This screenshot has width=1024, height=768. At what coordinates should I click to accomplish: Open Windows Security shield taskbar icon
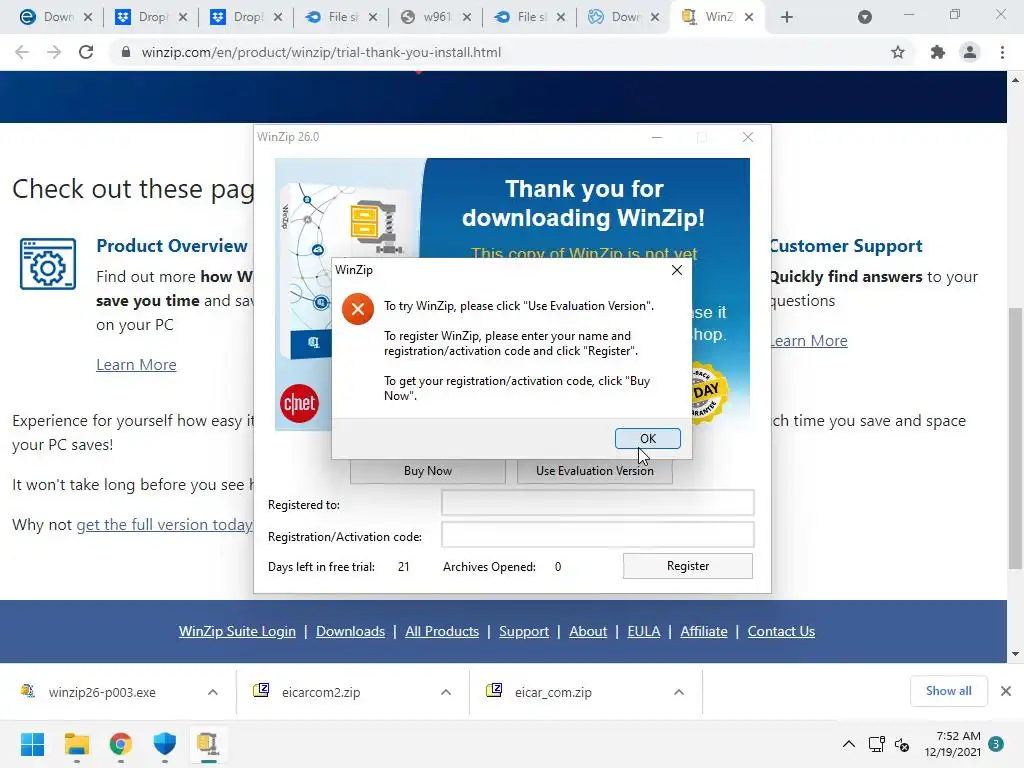[x=165, y=744]
